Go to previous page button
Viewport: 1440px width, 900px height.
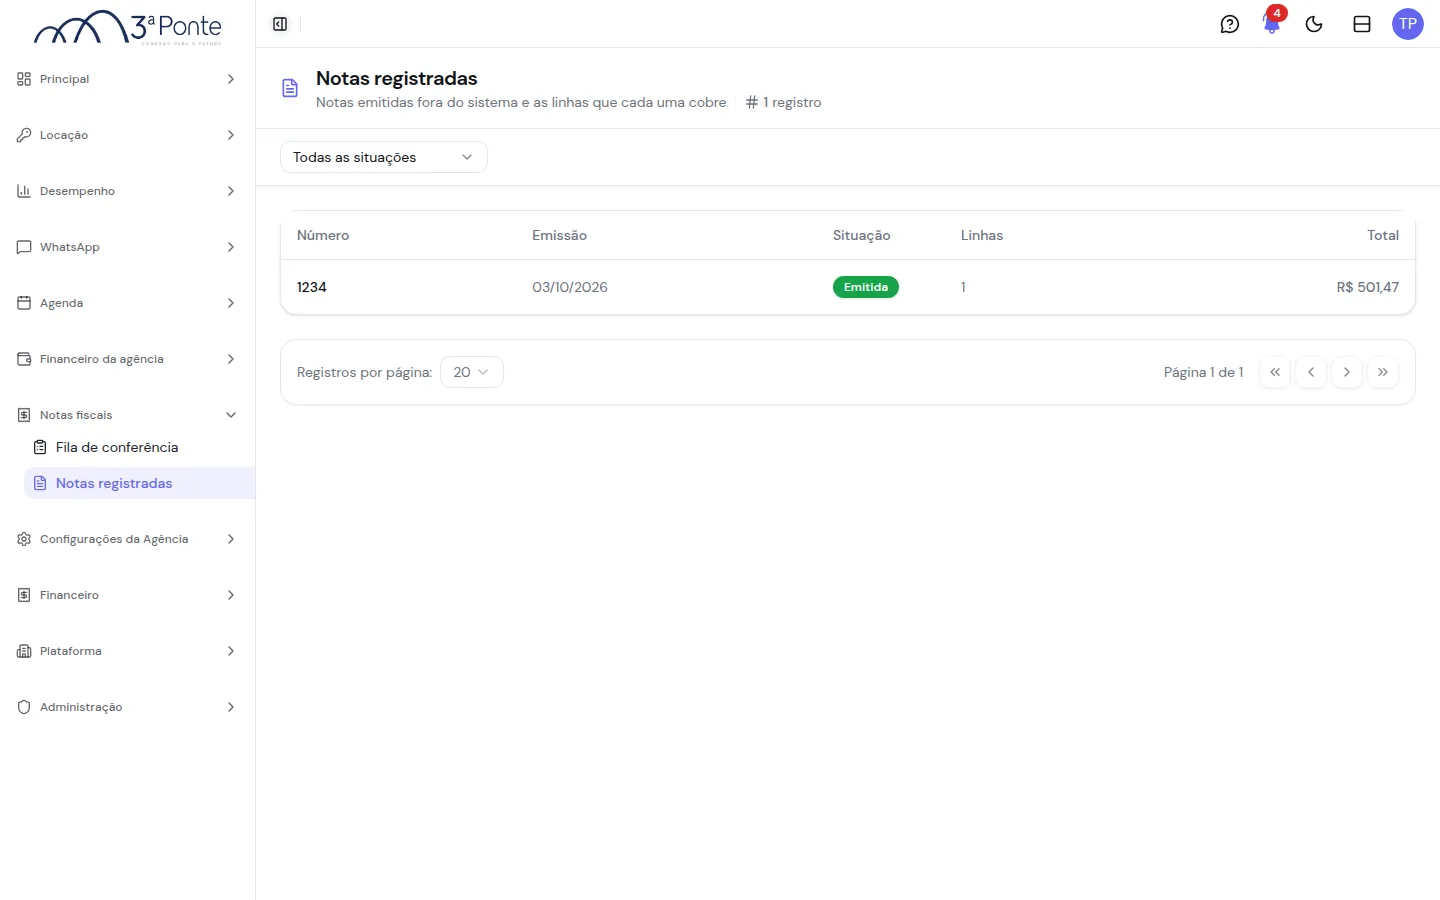pyautogui.click(x=1311, y=372)
